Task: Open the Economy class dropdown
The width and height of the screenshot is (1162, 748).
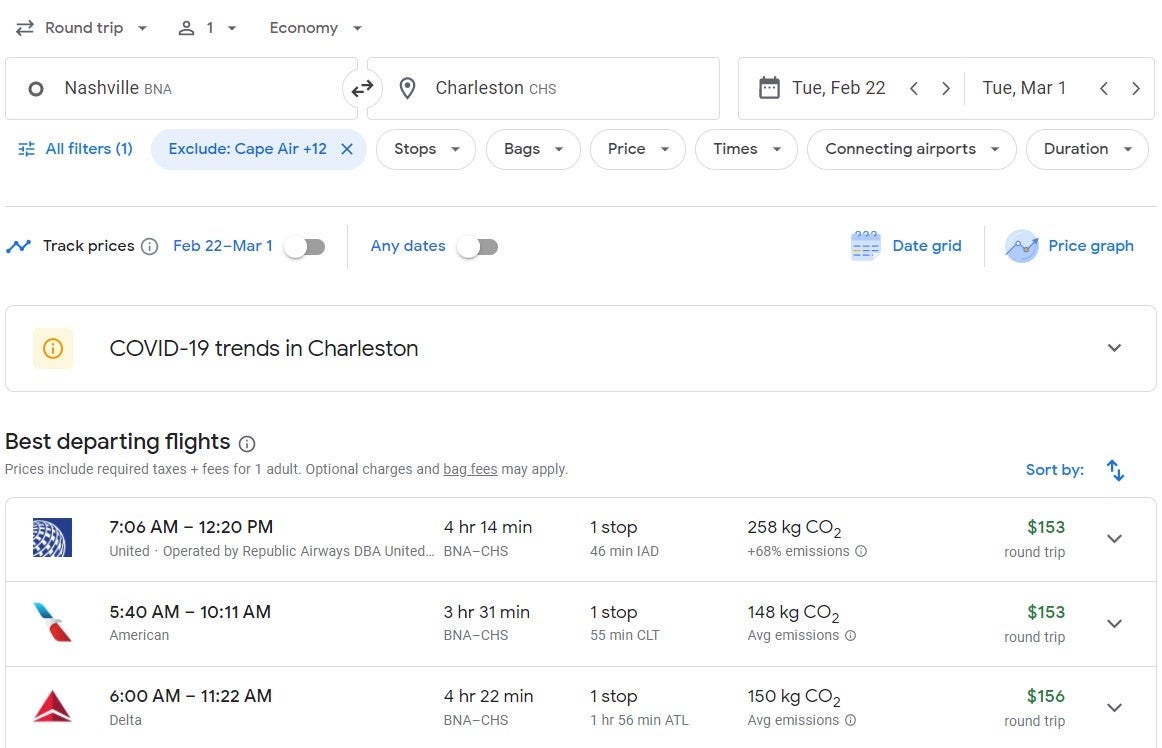Action: [316, 28]
